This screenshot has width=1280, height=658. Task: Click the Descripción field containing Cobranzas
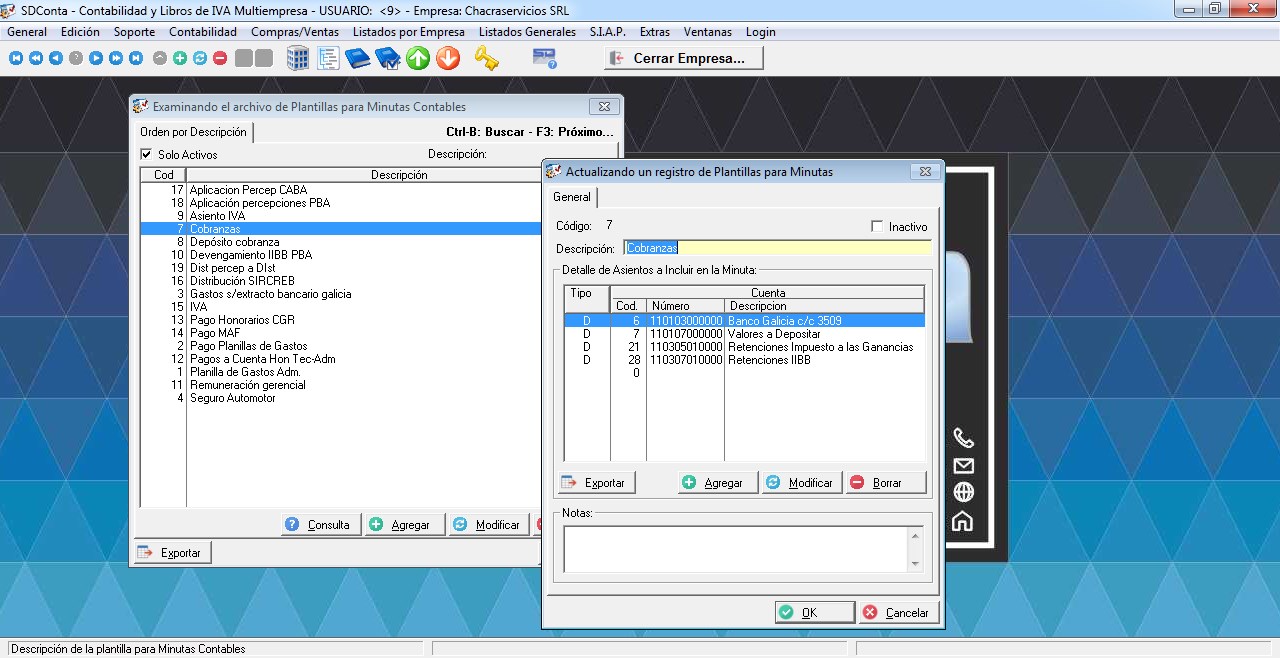[x=776, y=248]
